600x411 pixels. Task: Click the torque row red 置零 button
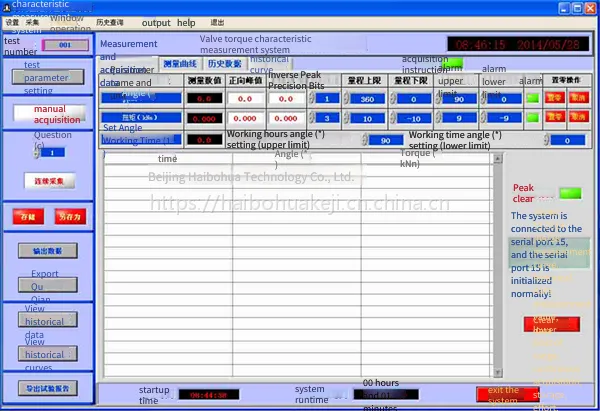coord(554,116)
